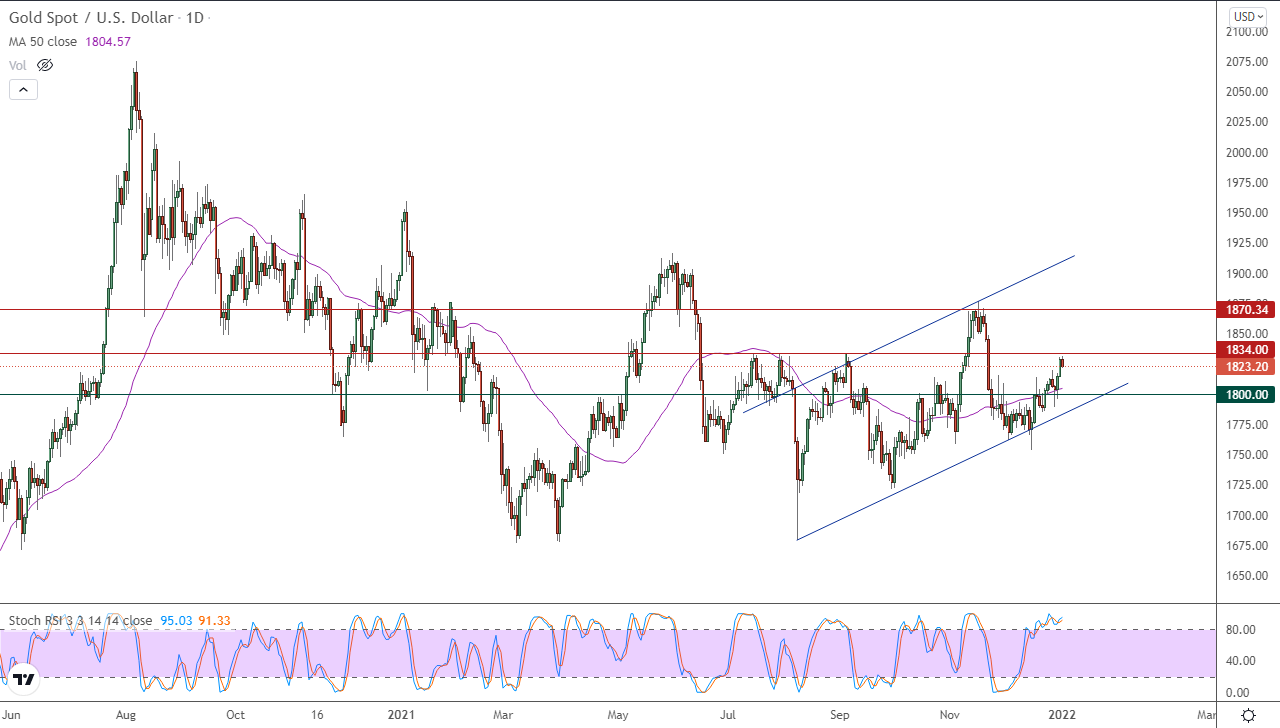Click the Mar label under the chart middle
Viewport: 1280px width, 728px height.
click(503, 715)
